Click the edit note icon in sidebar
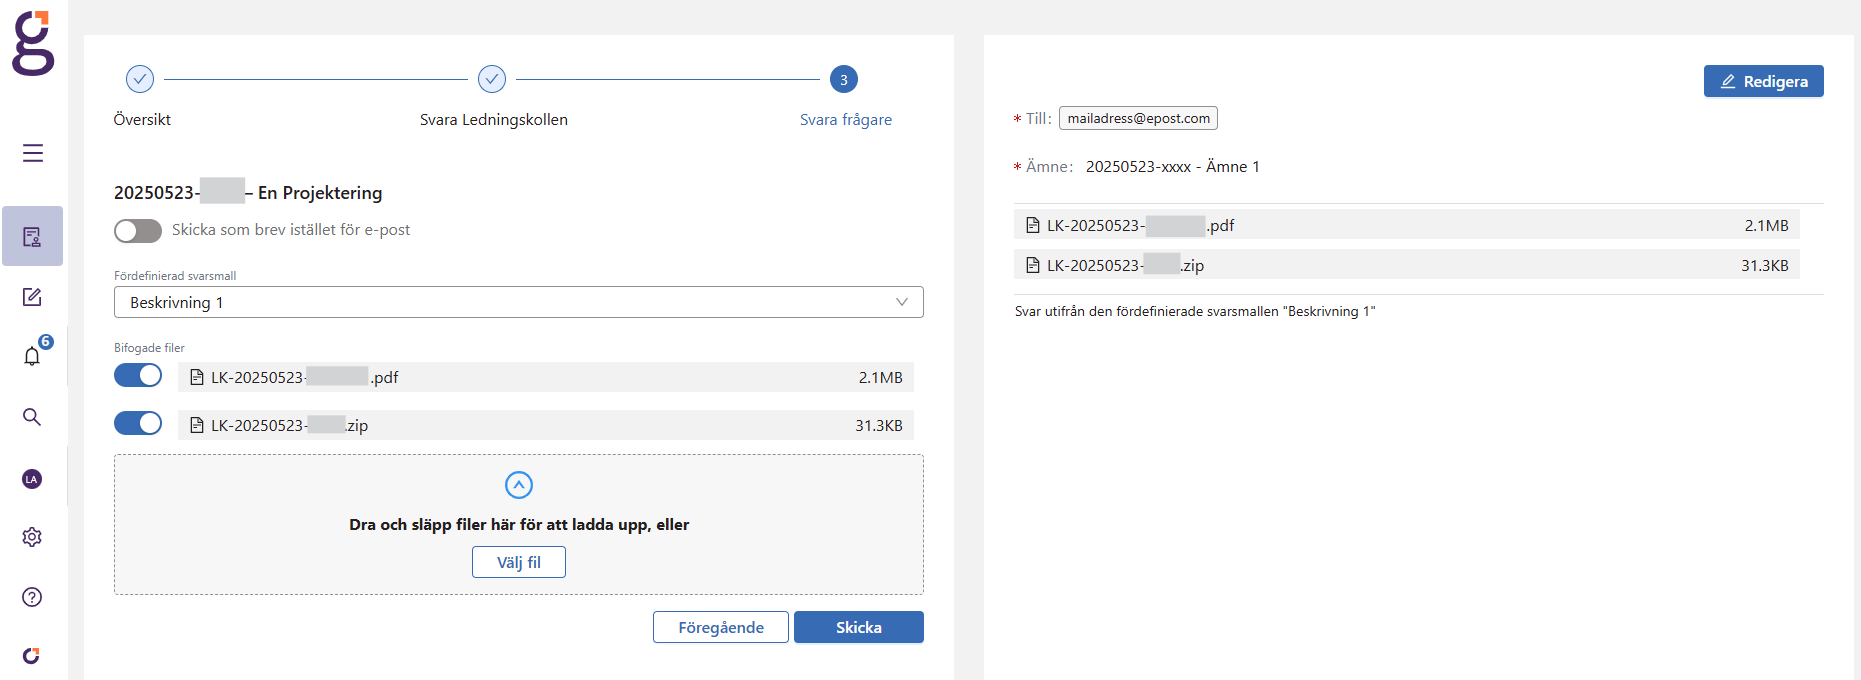 (x=32, y=297)
